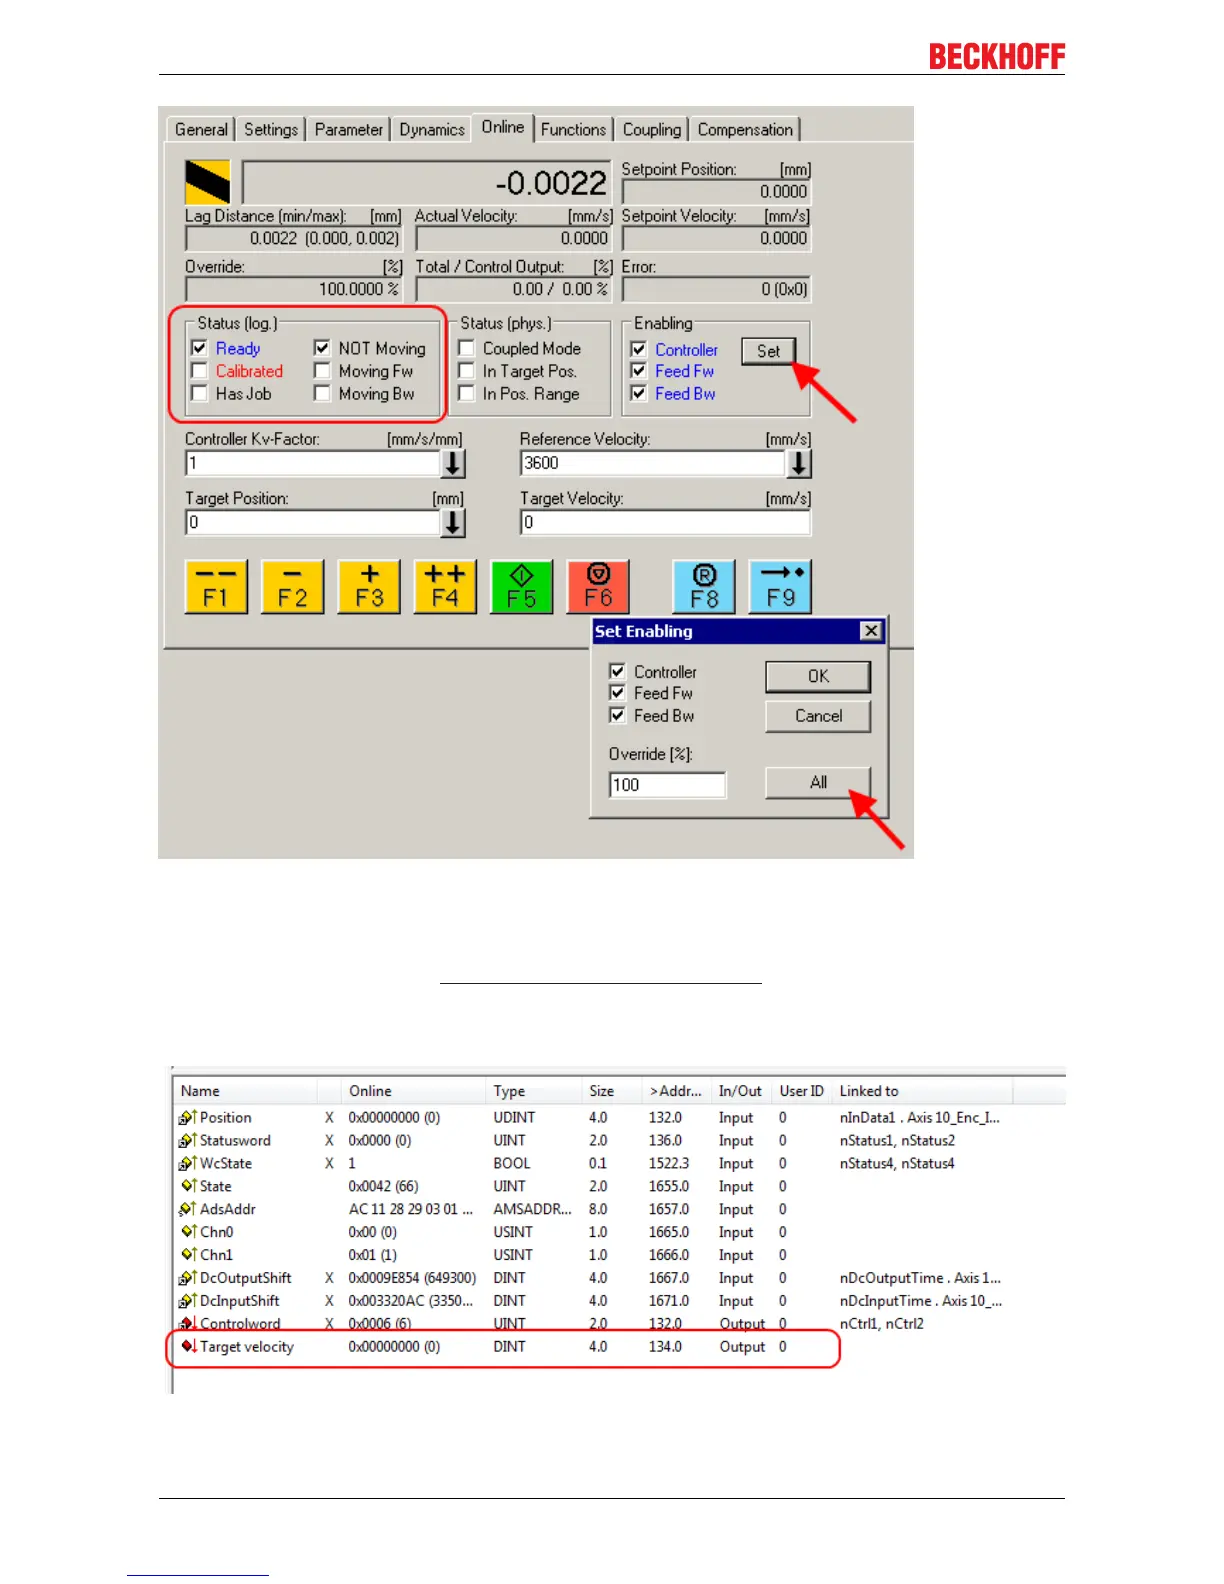Viewport: 1224px width, 1584px height.
Task: Click the nDcOutputTime linked-to entry
Action: [x=920, y=1278]
